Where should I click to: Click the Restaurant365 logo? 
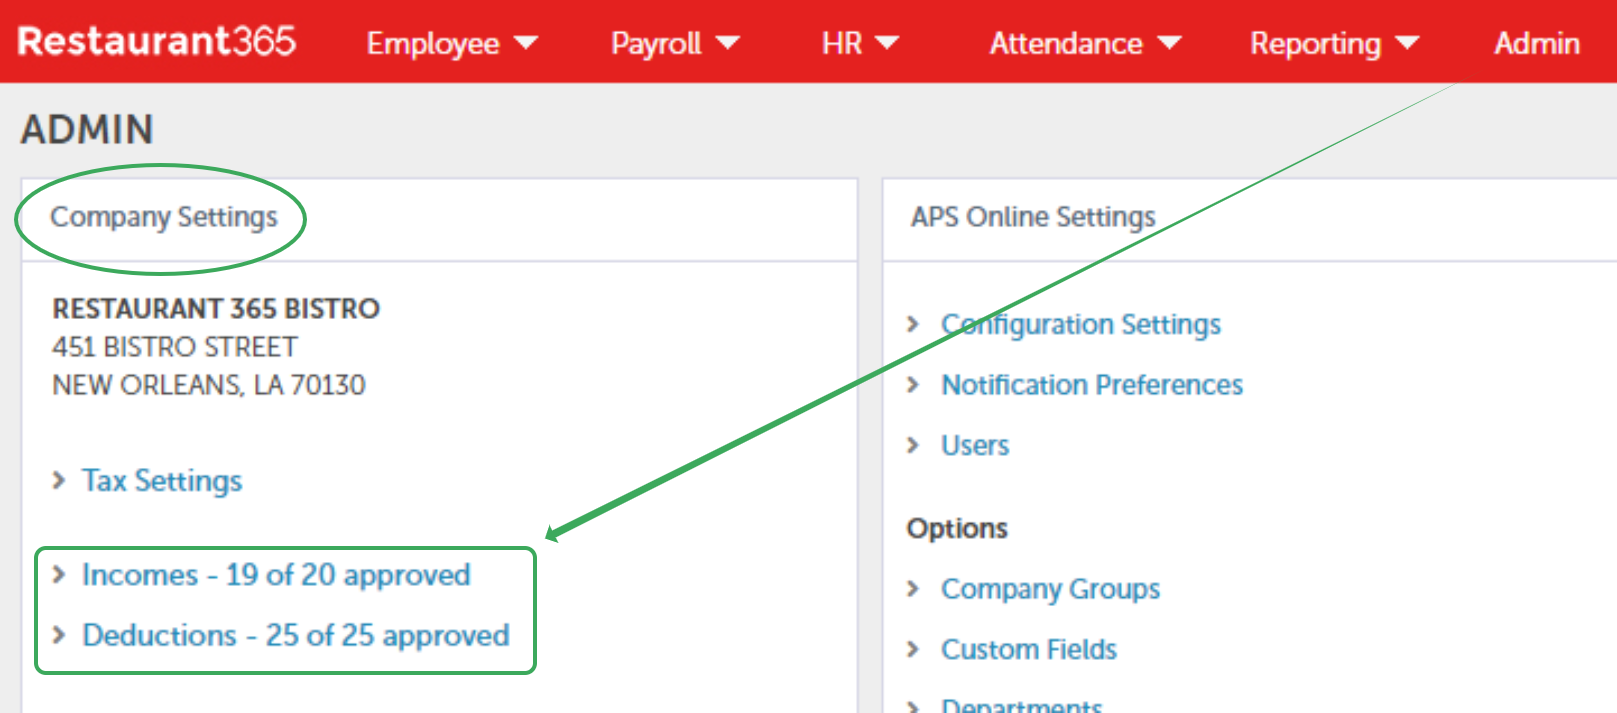pos(156,42)
